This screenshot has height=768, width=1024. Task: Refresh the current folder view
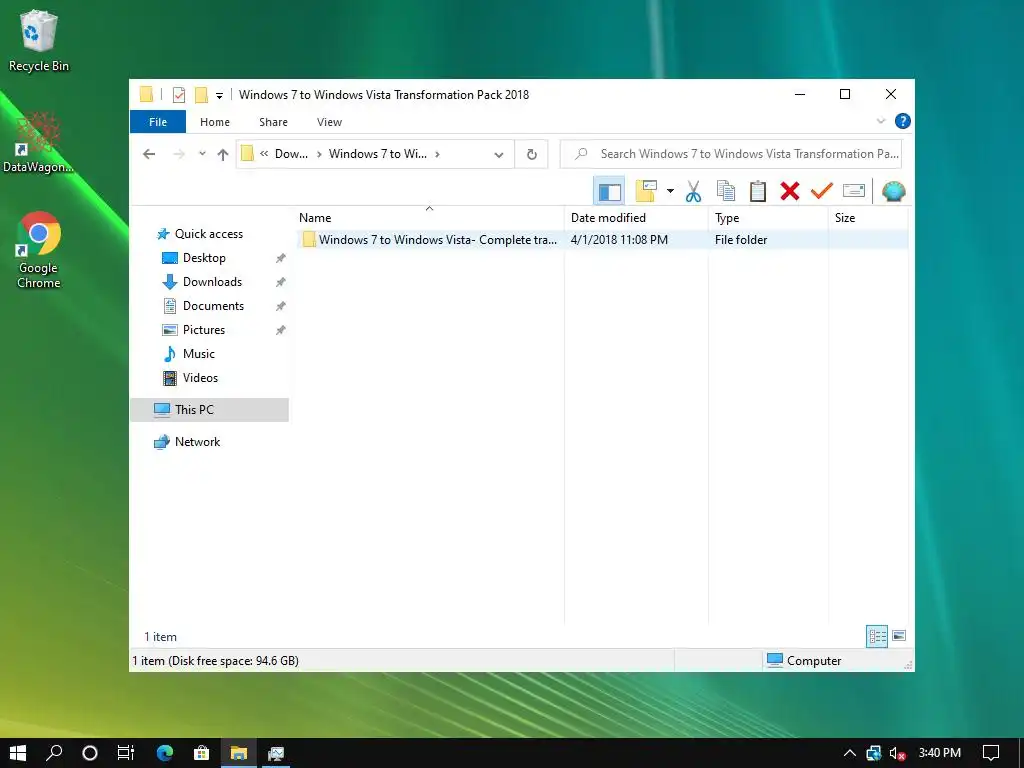(532, 154)
